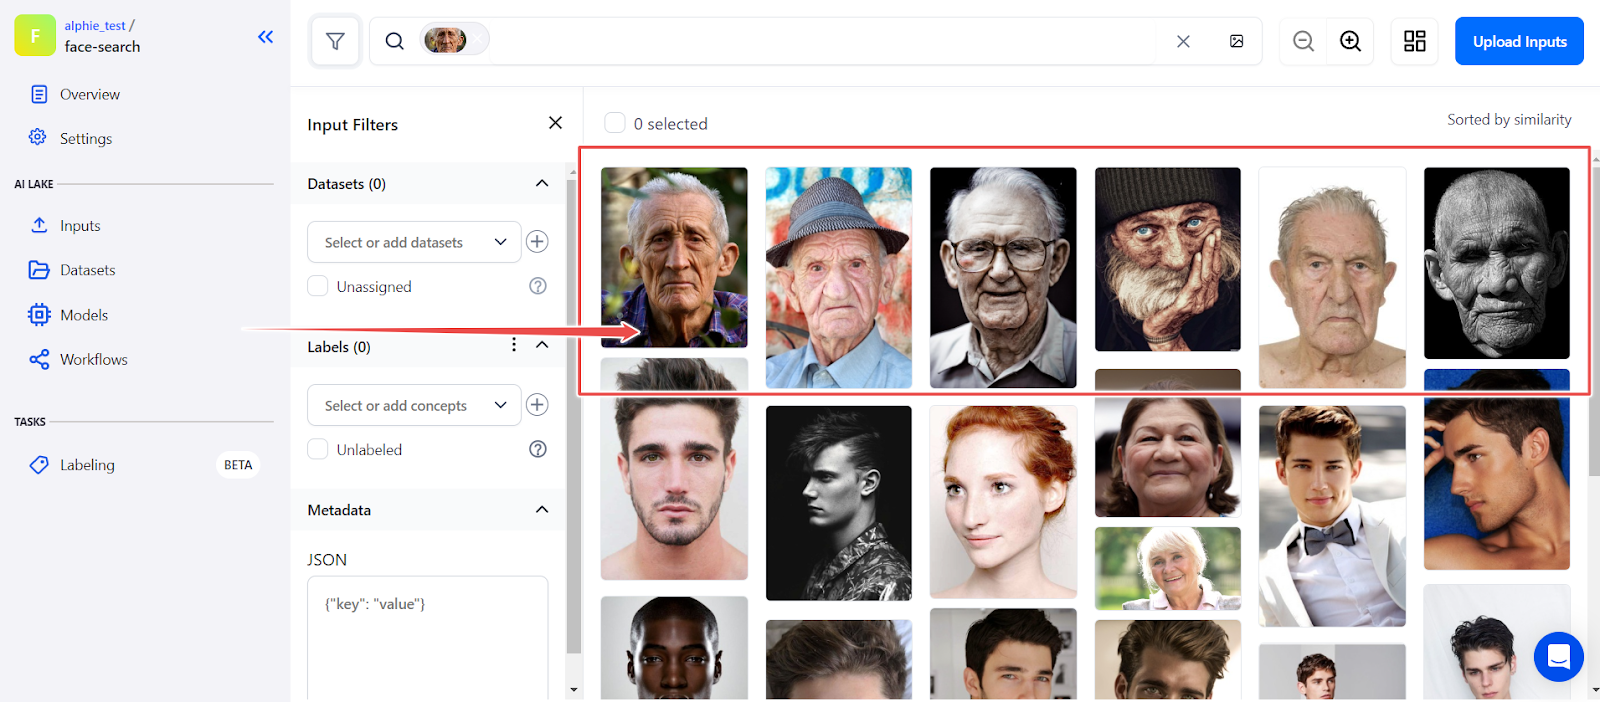Open Select or add datasets dropdown
The image size is (1600, 702).
pyautogui.click(x=414, y=242)
